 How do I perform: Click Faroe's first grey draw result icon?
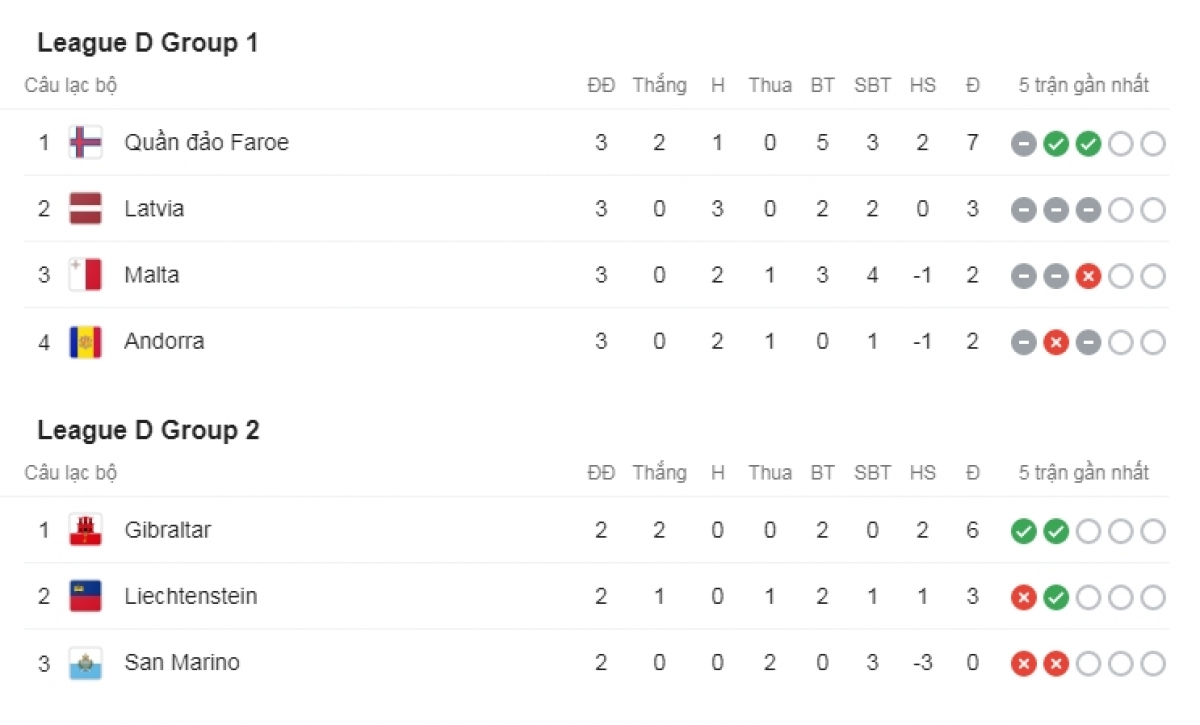click(x=1023, y=144)
